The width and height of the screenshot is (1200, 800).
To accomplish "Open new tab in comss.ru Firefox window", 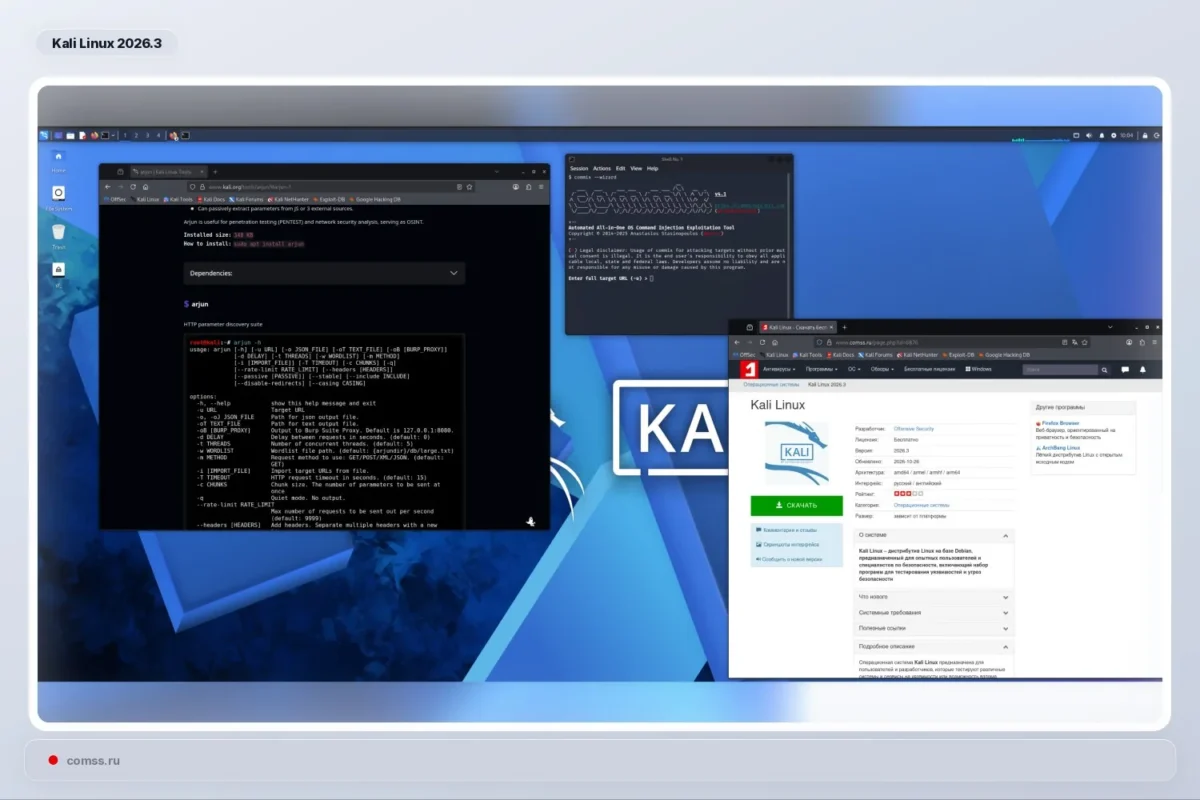I will [x=844, y=327].
